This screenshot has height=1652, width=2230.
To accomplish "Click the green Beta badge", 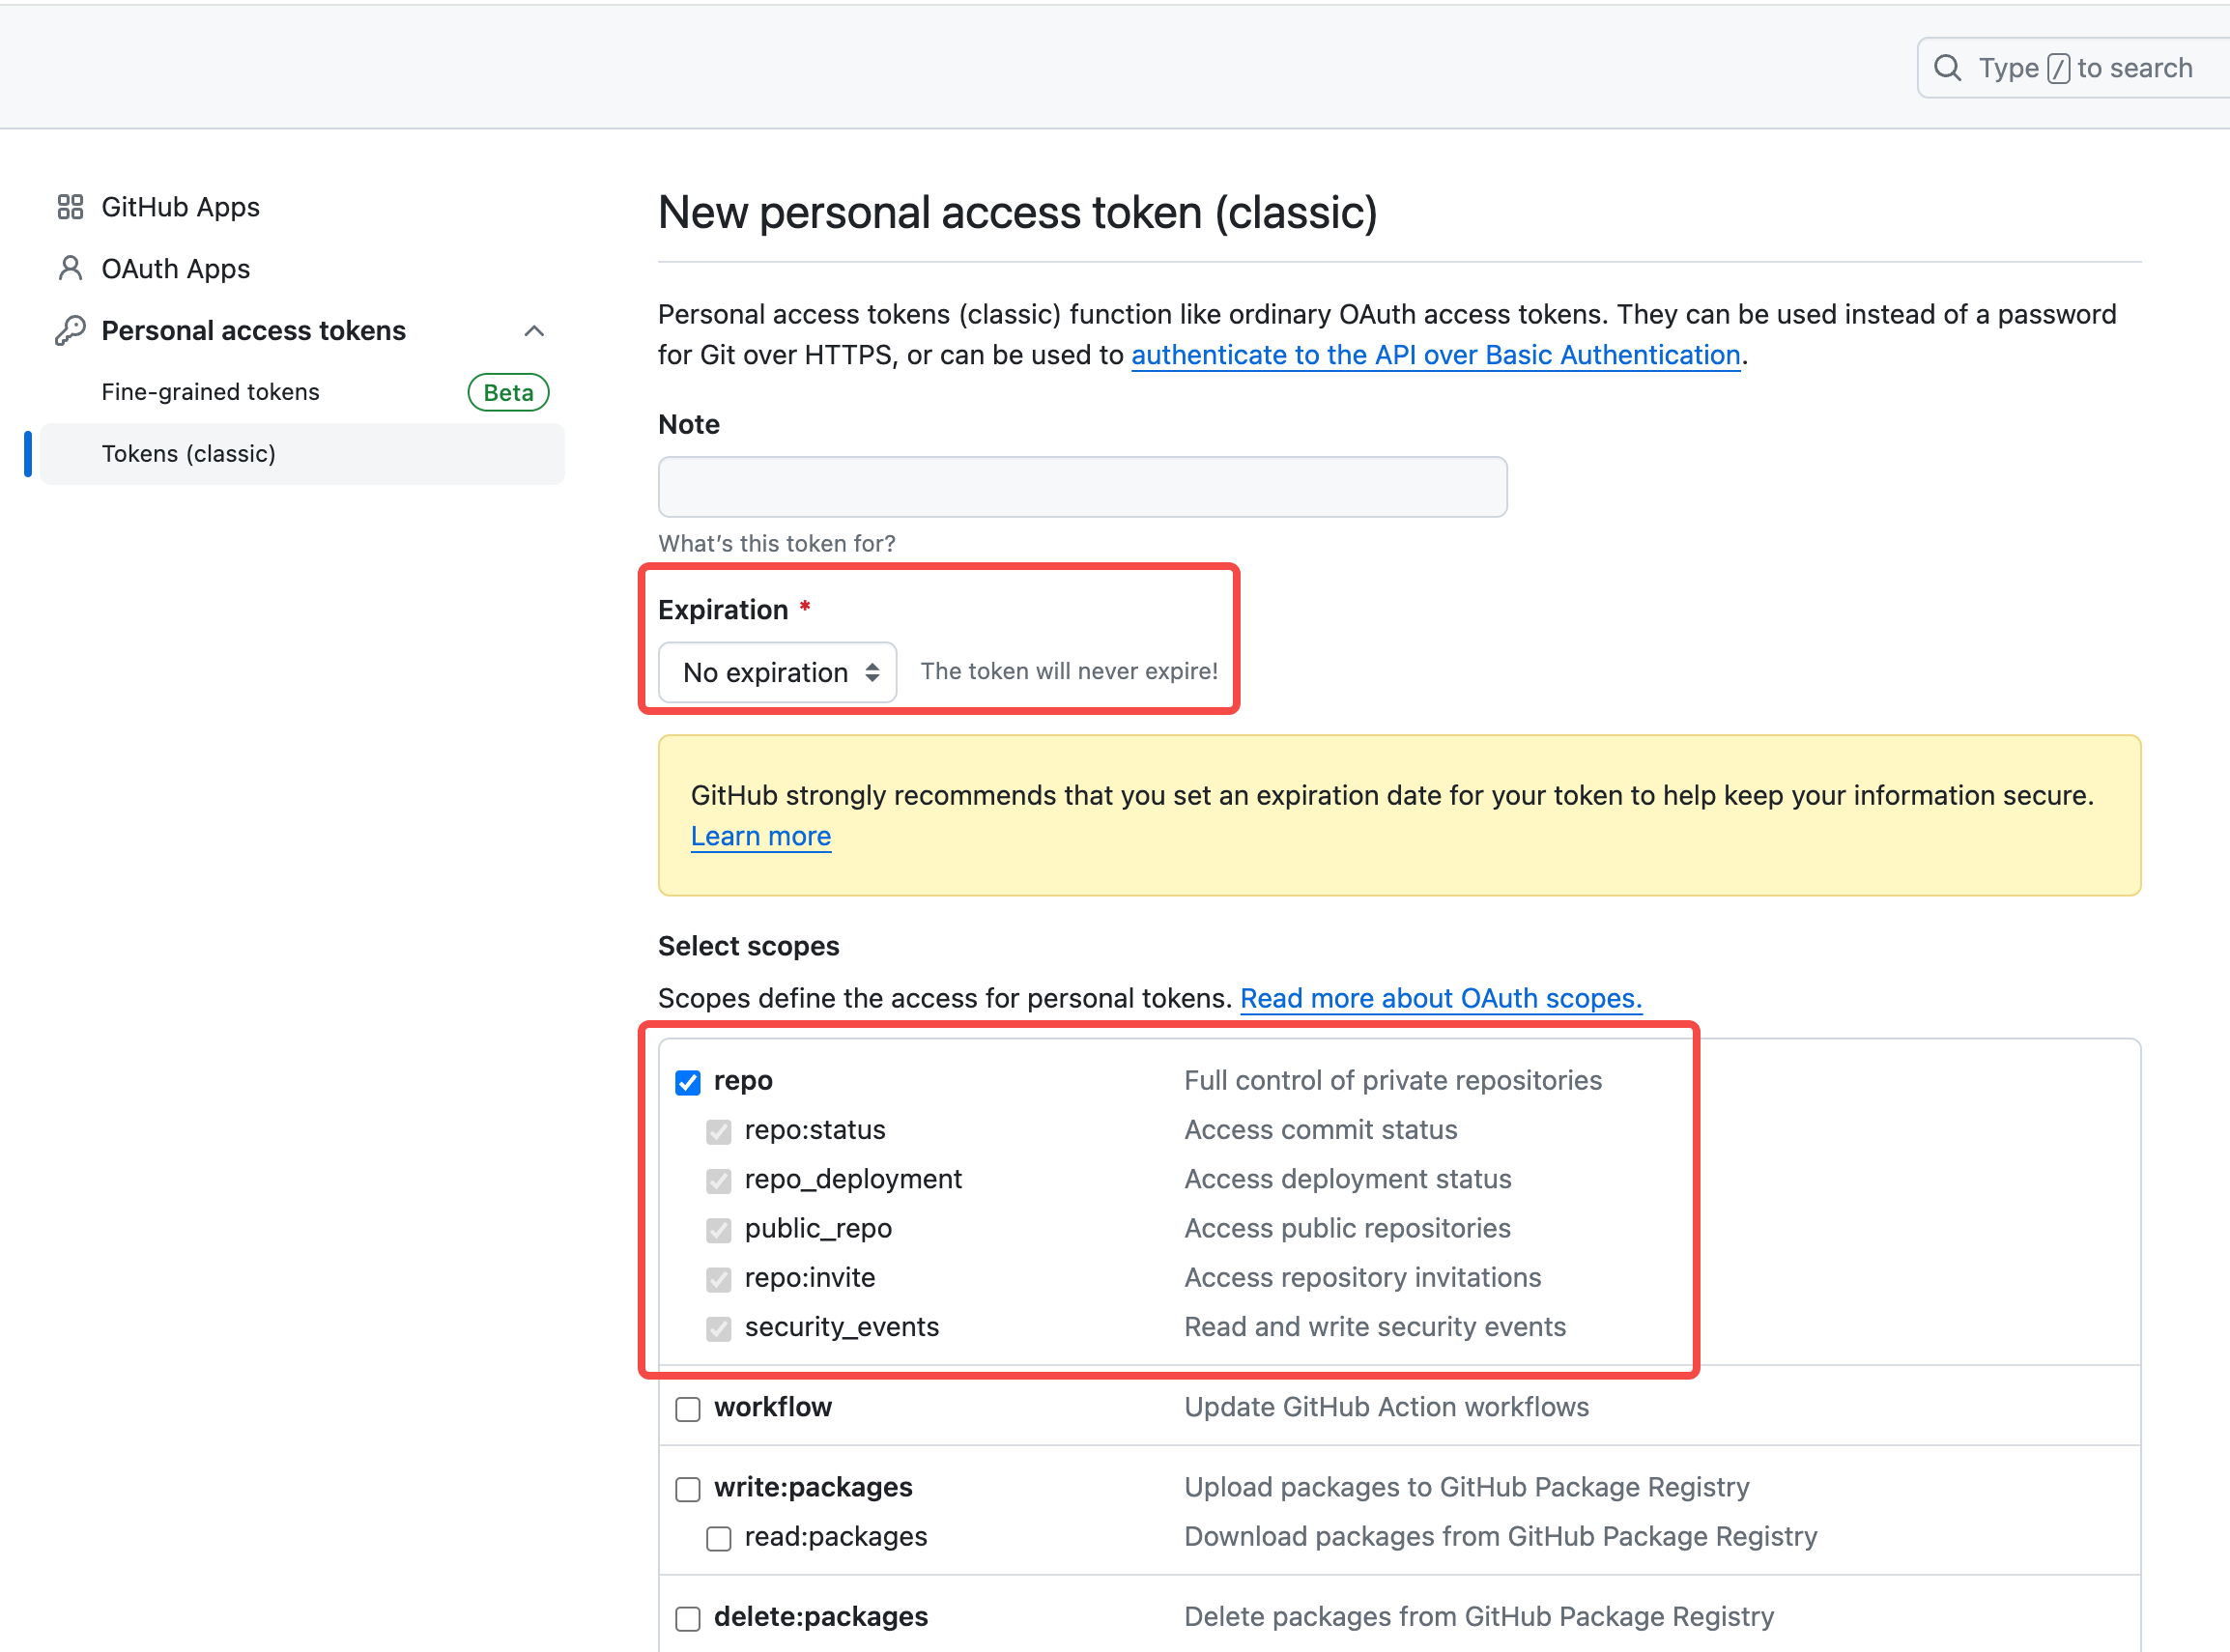I will point(508,392).
